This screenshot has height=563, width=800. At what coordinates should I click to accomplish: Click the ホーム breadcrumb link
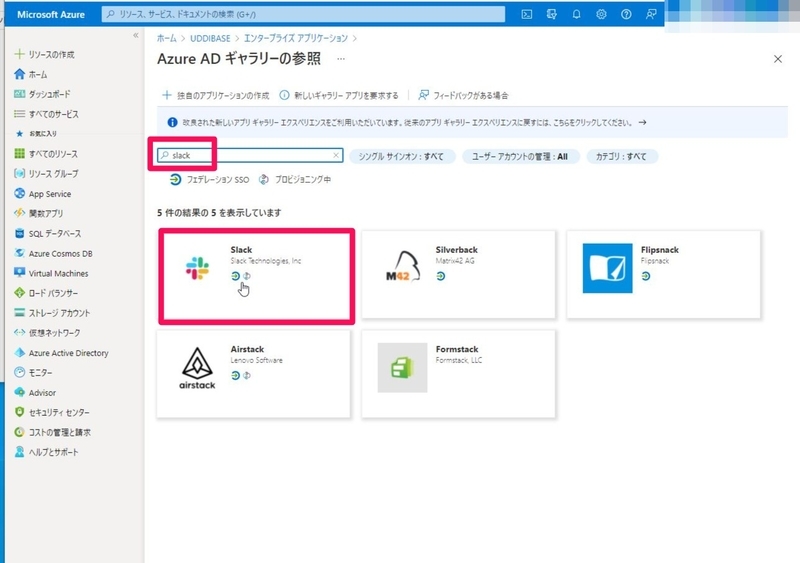[x=166, y=38]
